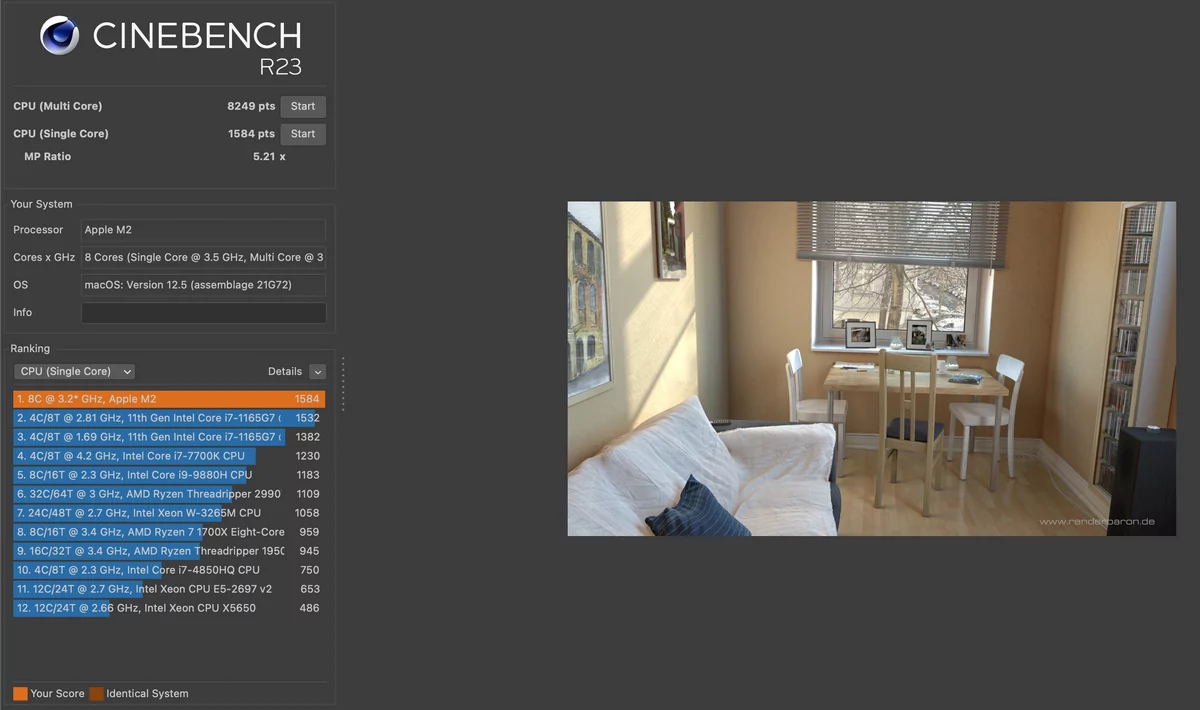Click the Cinebench sphere logo icon
This screenshot has width=1200, height=710.
point(60,36)
